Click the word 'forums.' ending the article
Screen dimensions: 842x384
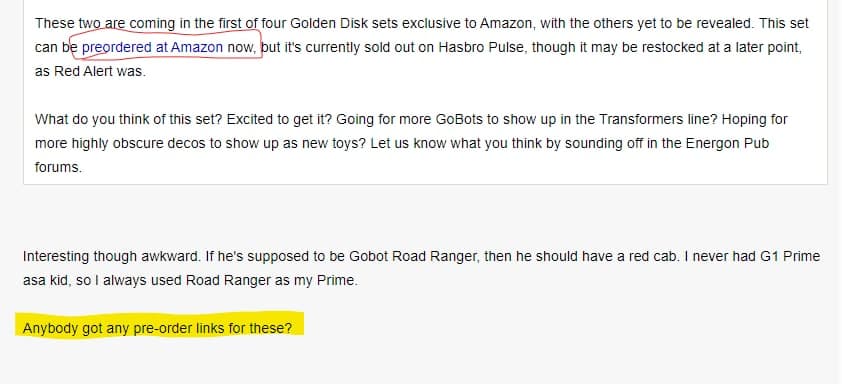pos(59,167)
